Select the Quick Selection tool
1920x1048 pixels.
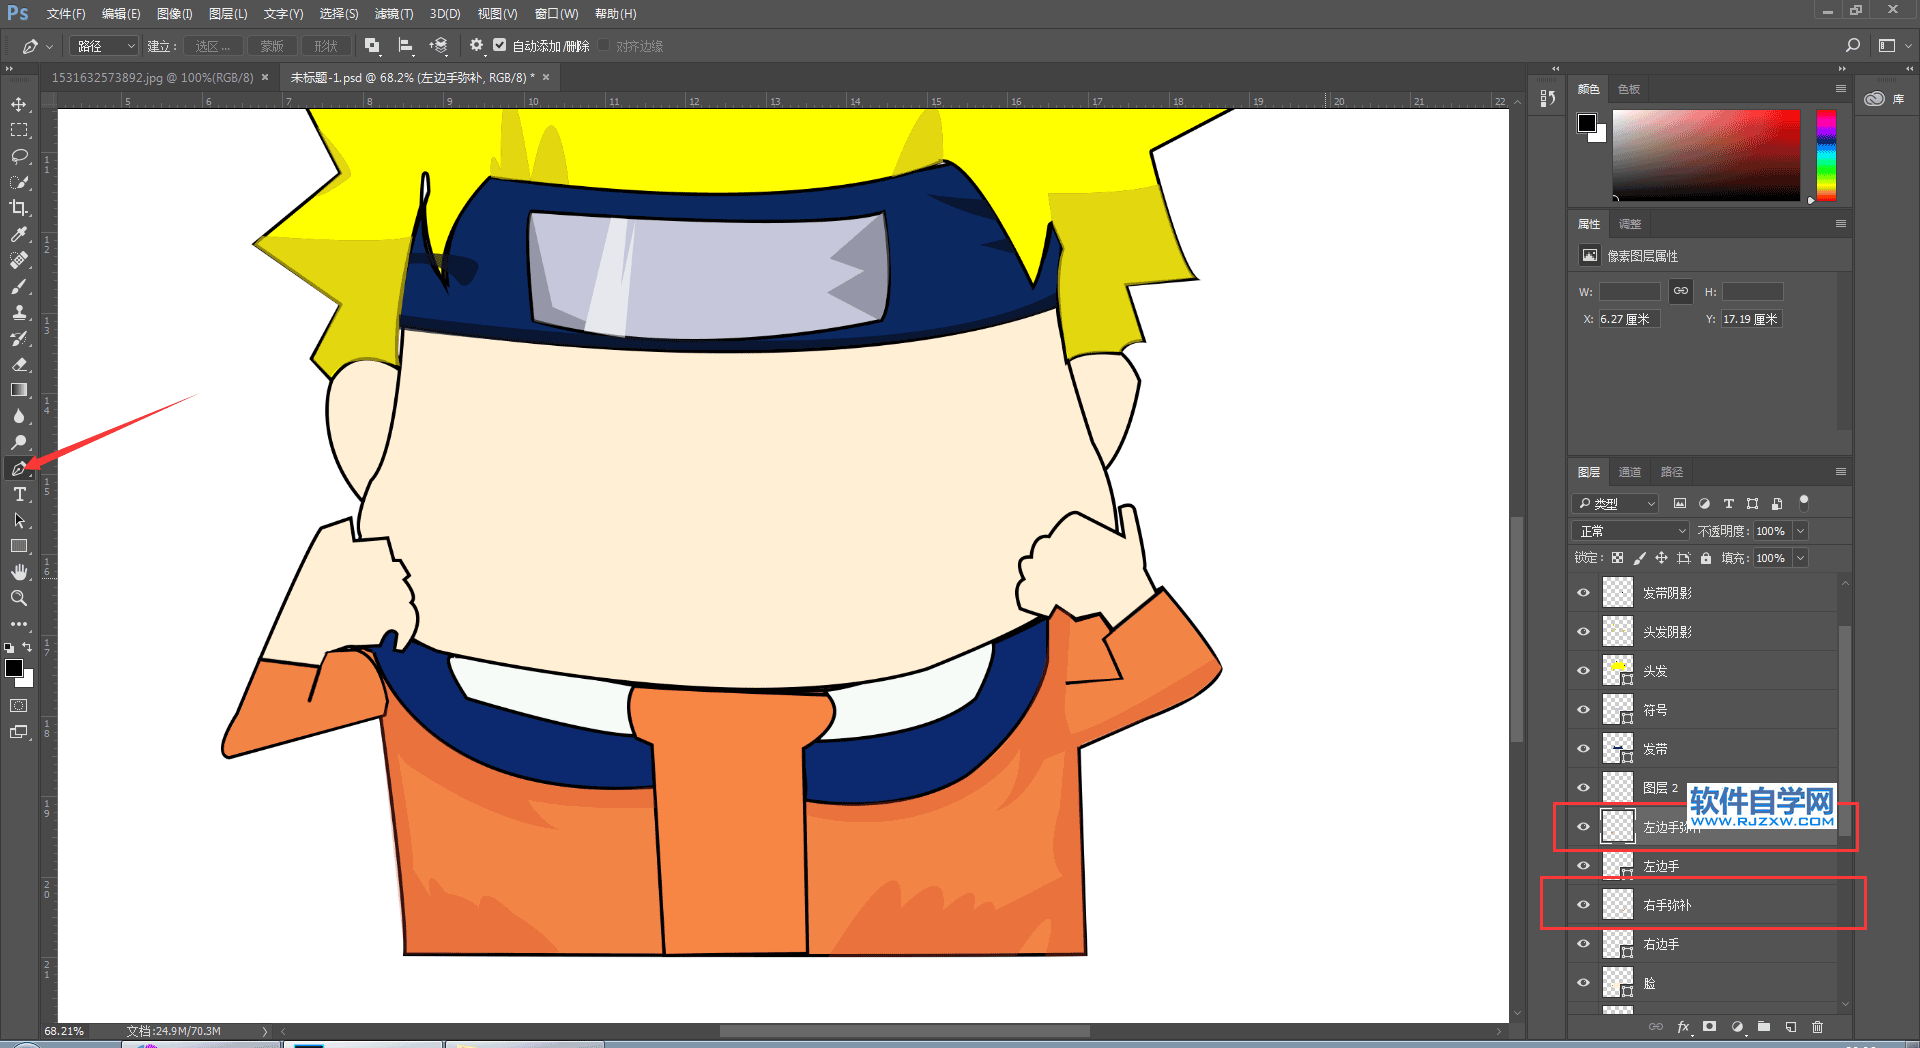19,182
